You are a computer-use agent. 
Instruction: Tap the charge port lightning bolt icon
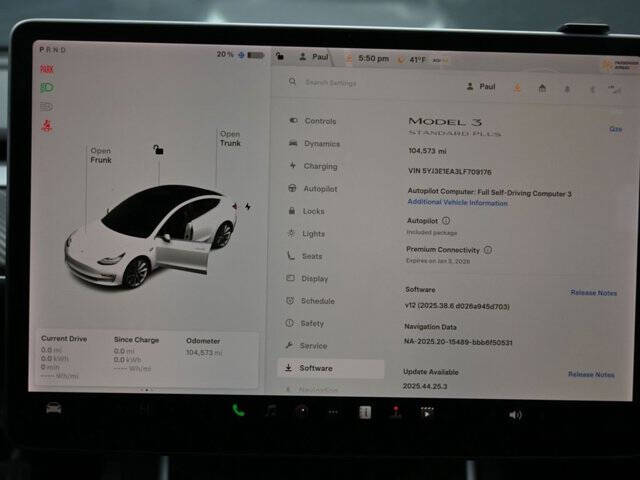[x=248, y=207]
